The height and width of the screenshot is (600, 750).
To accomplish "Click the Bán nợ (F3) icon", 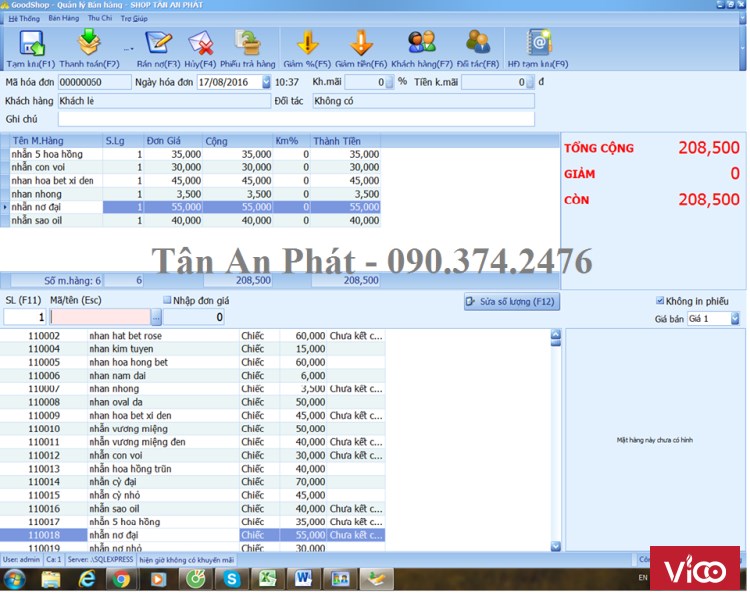I will point(158,43).
